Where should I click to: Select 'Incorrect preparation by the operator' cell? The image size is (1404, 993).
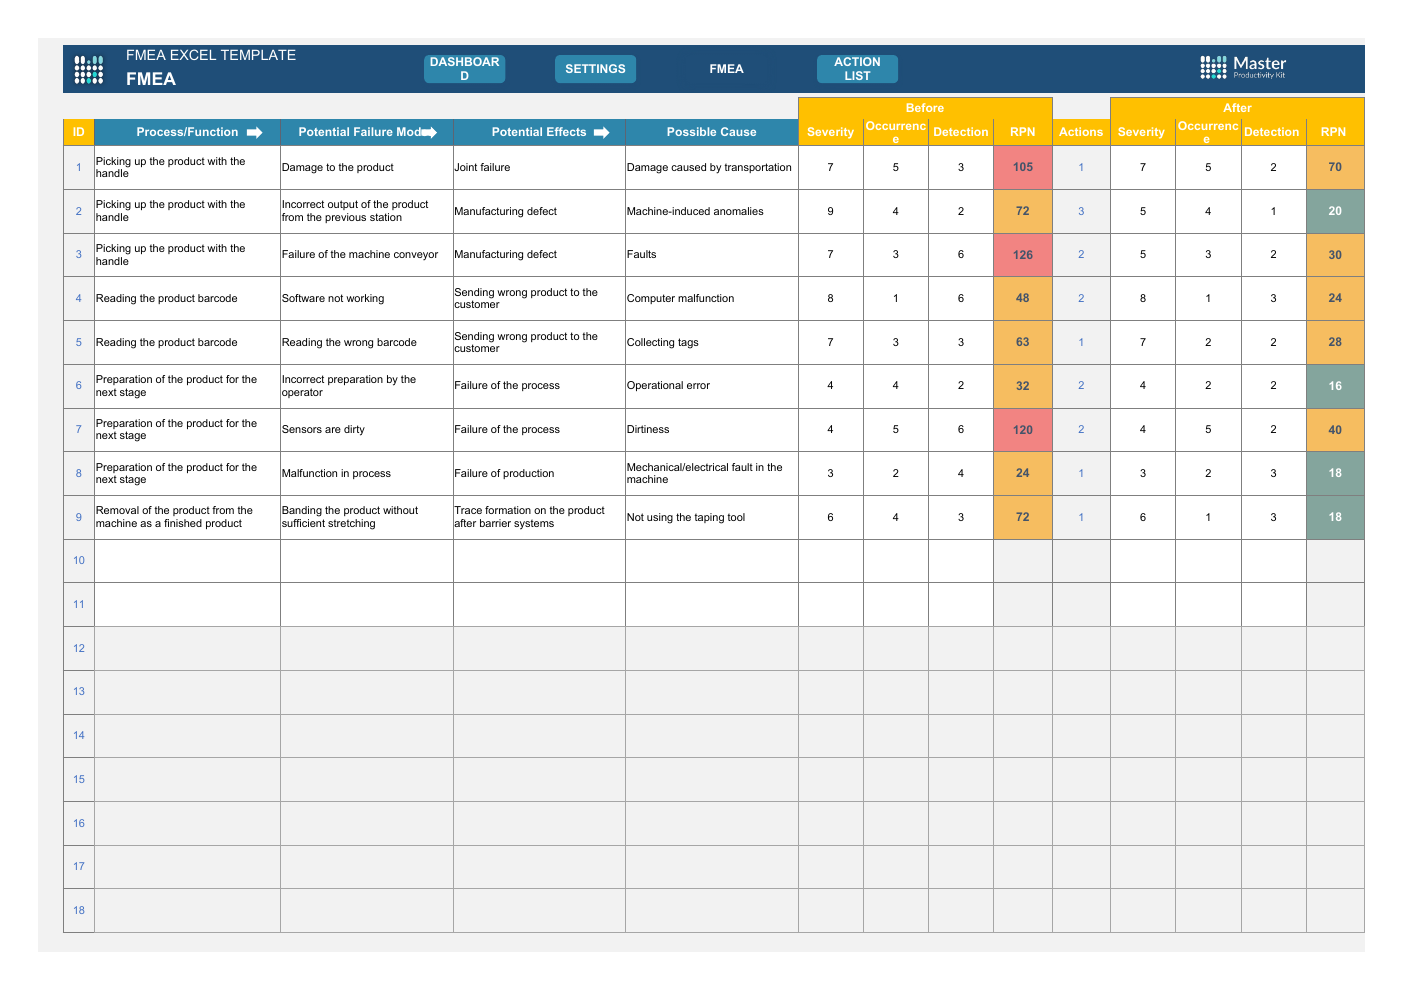pos(367,386)
